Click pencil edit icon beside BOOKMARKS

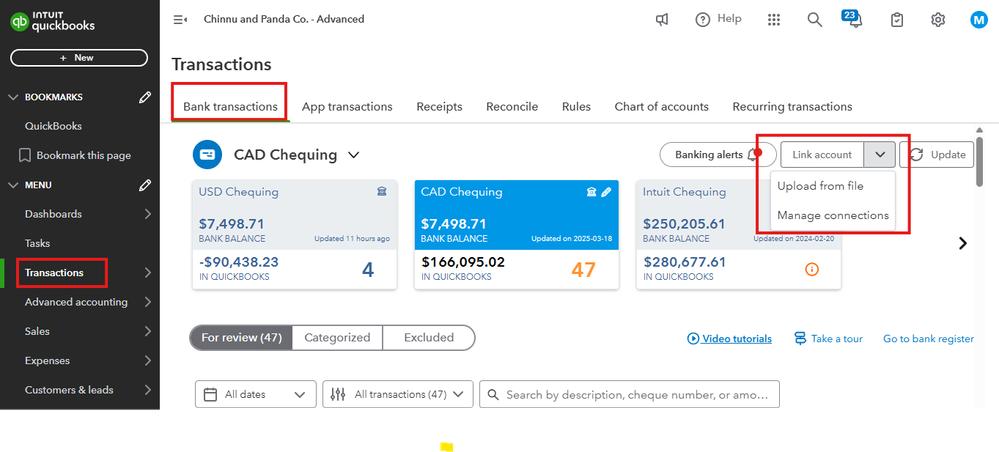145,97
